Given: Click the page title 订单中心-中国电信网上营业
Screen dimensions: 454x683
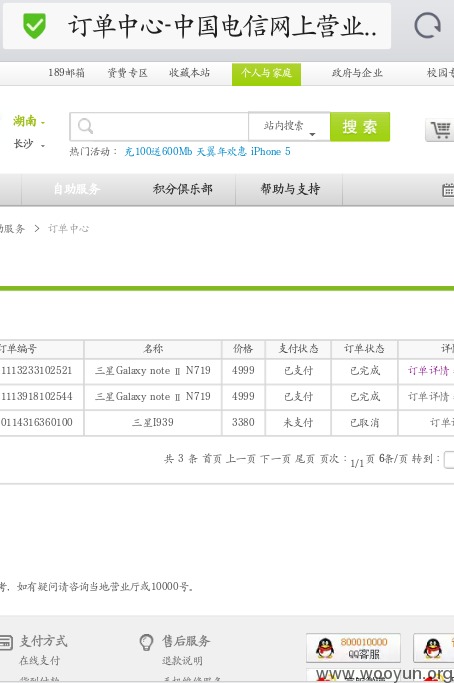Looking at the screenshot, I should [222, 26].
